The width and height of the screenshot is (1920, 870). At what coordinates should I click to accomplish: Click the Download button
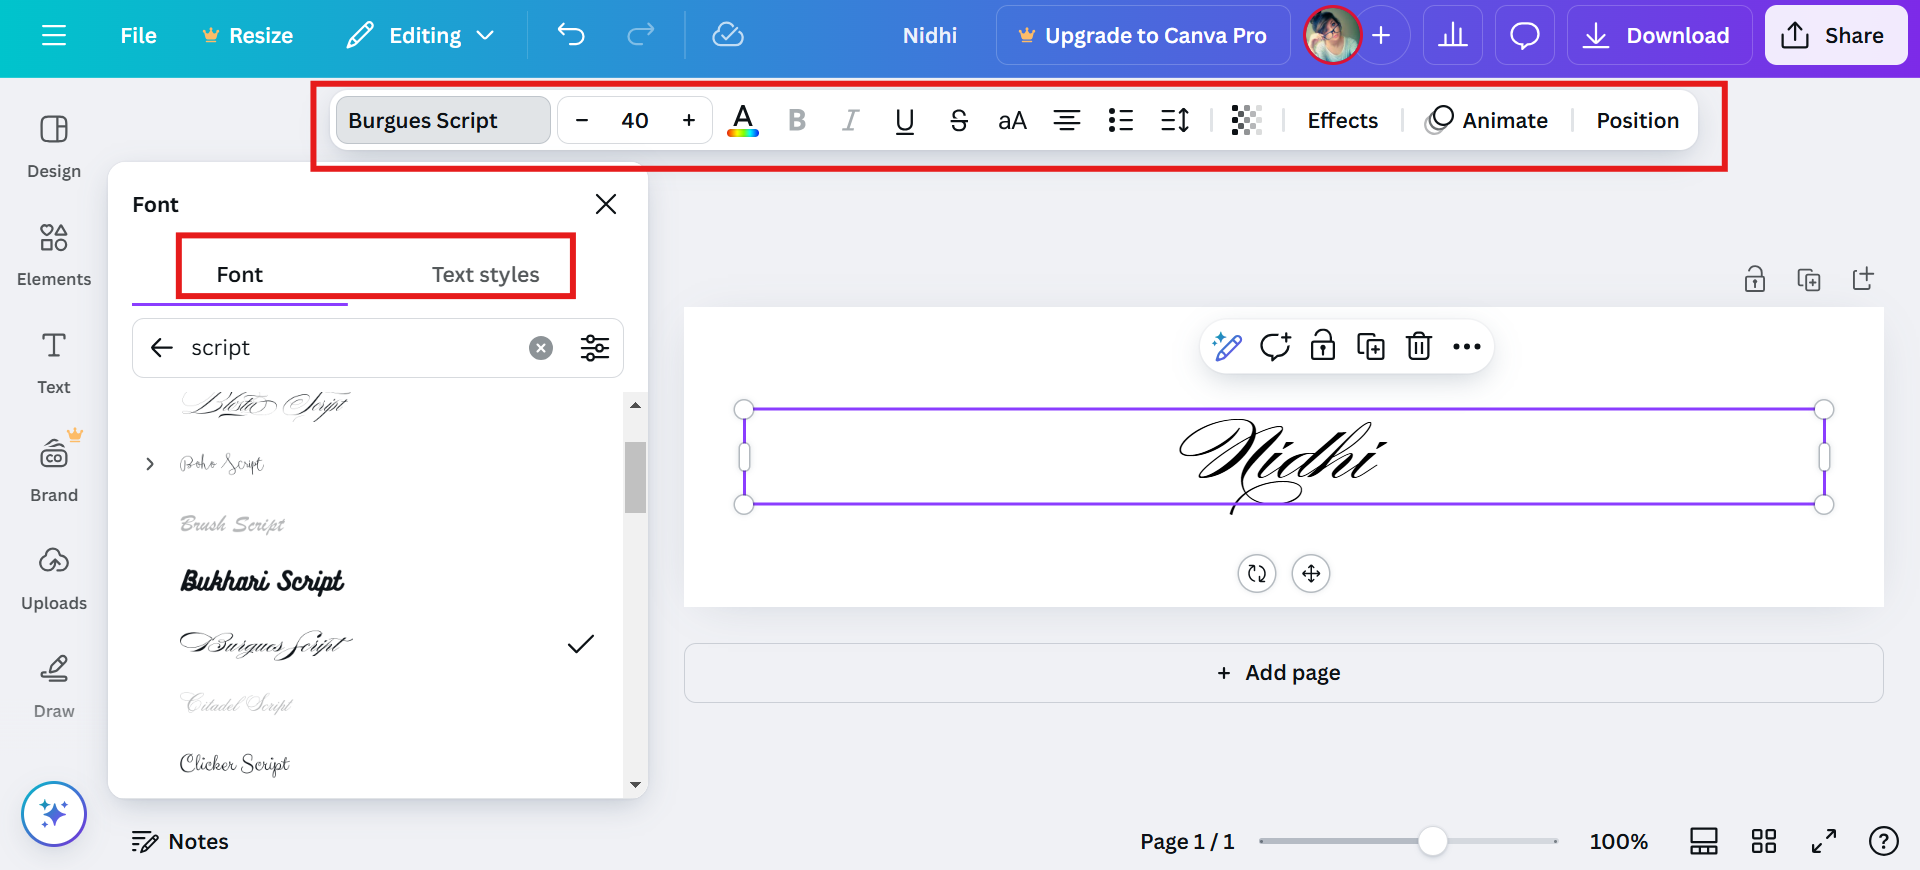click(1659, 36)
